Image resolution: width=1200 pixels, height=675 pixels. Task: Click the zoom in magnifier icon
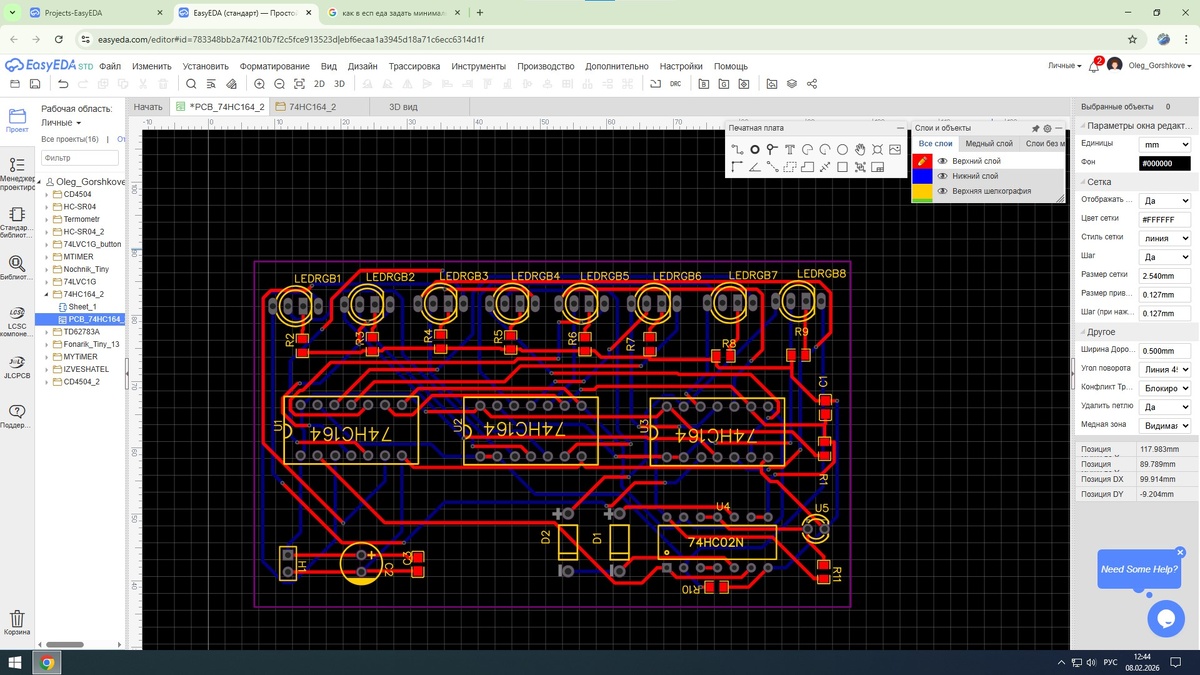pyautogui.click(x=259, y=84)
